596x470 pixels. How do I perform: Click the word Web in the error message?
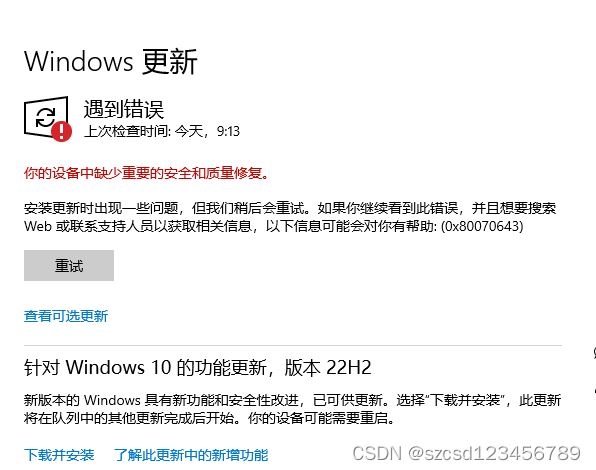click(38, 226)
